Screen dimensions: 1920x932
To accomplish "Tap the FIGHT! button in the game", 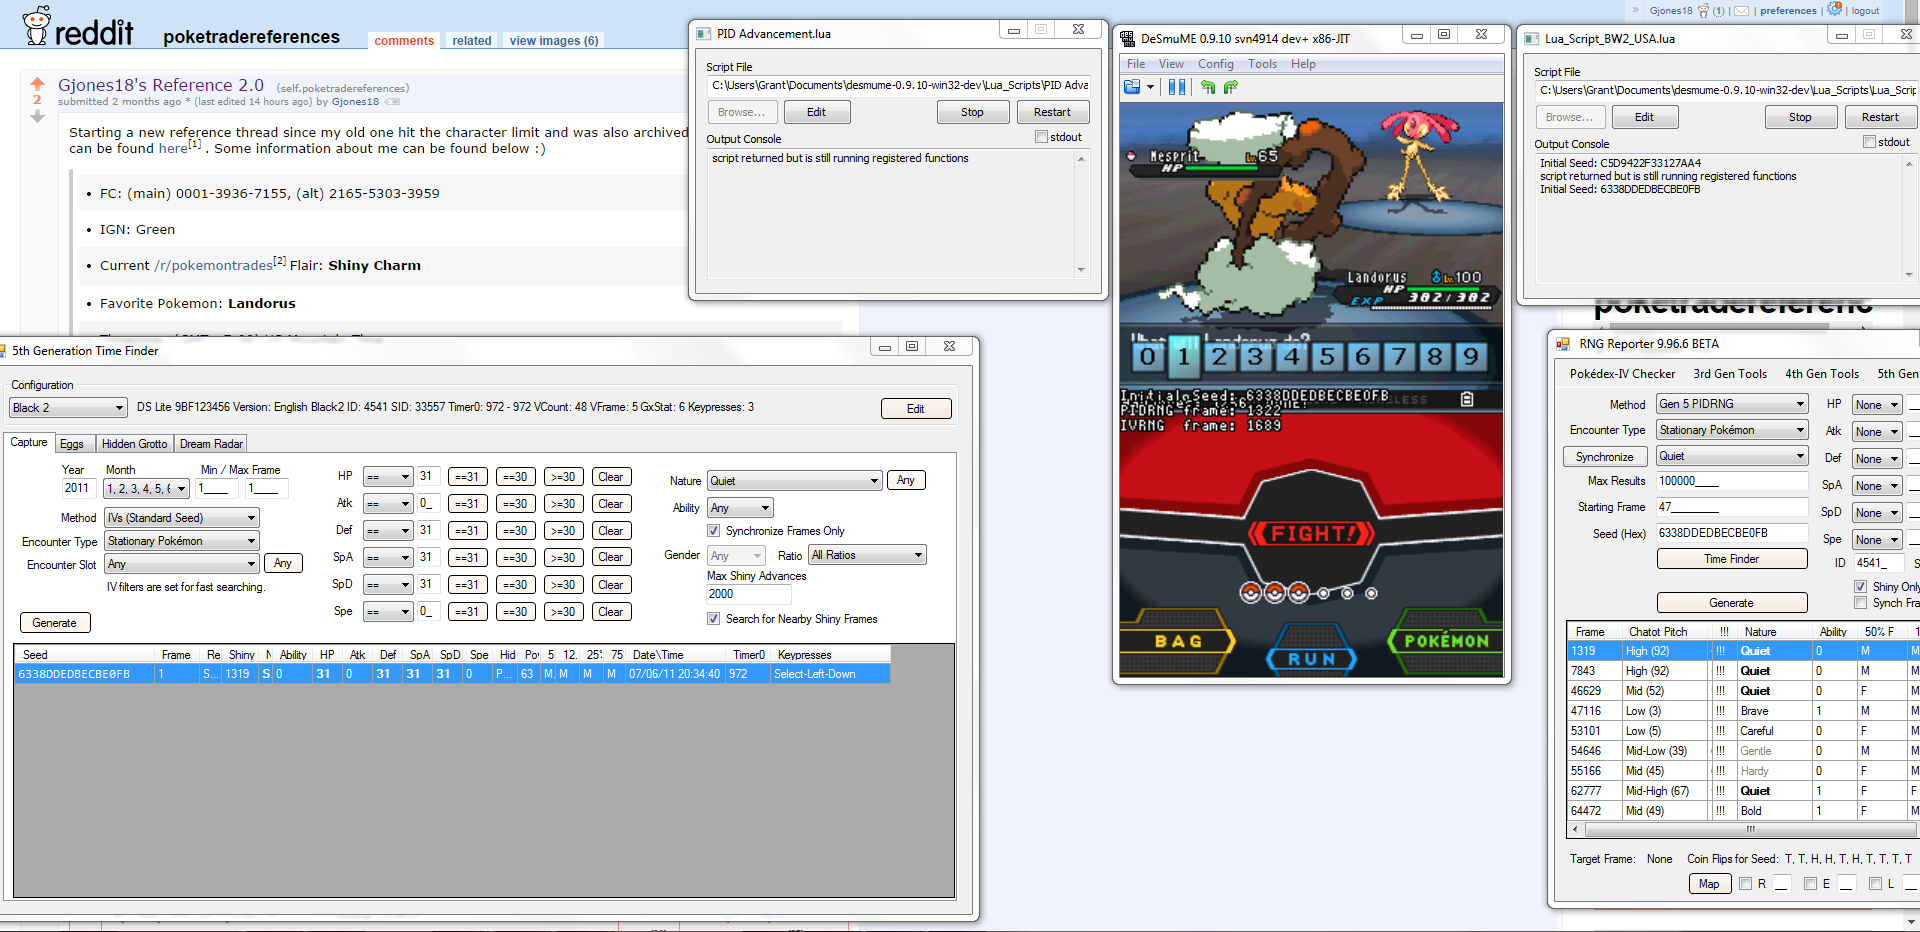I will (1311, 534).
